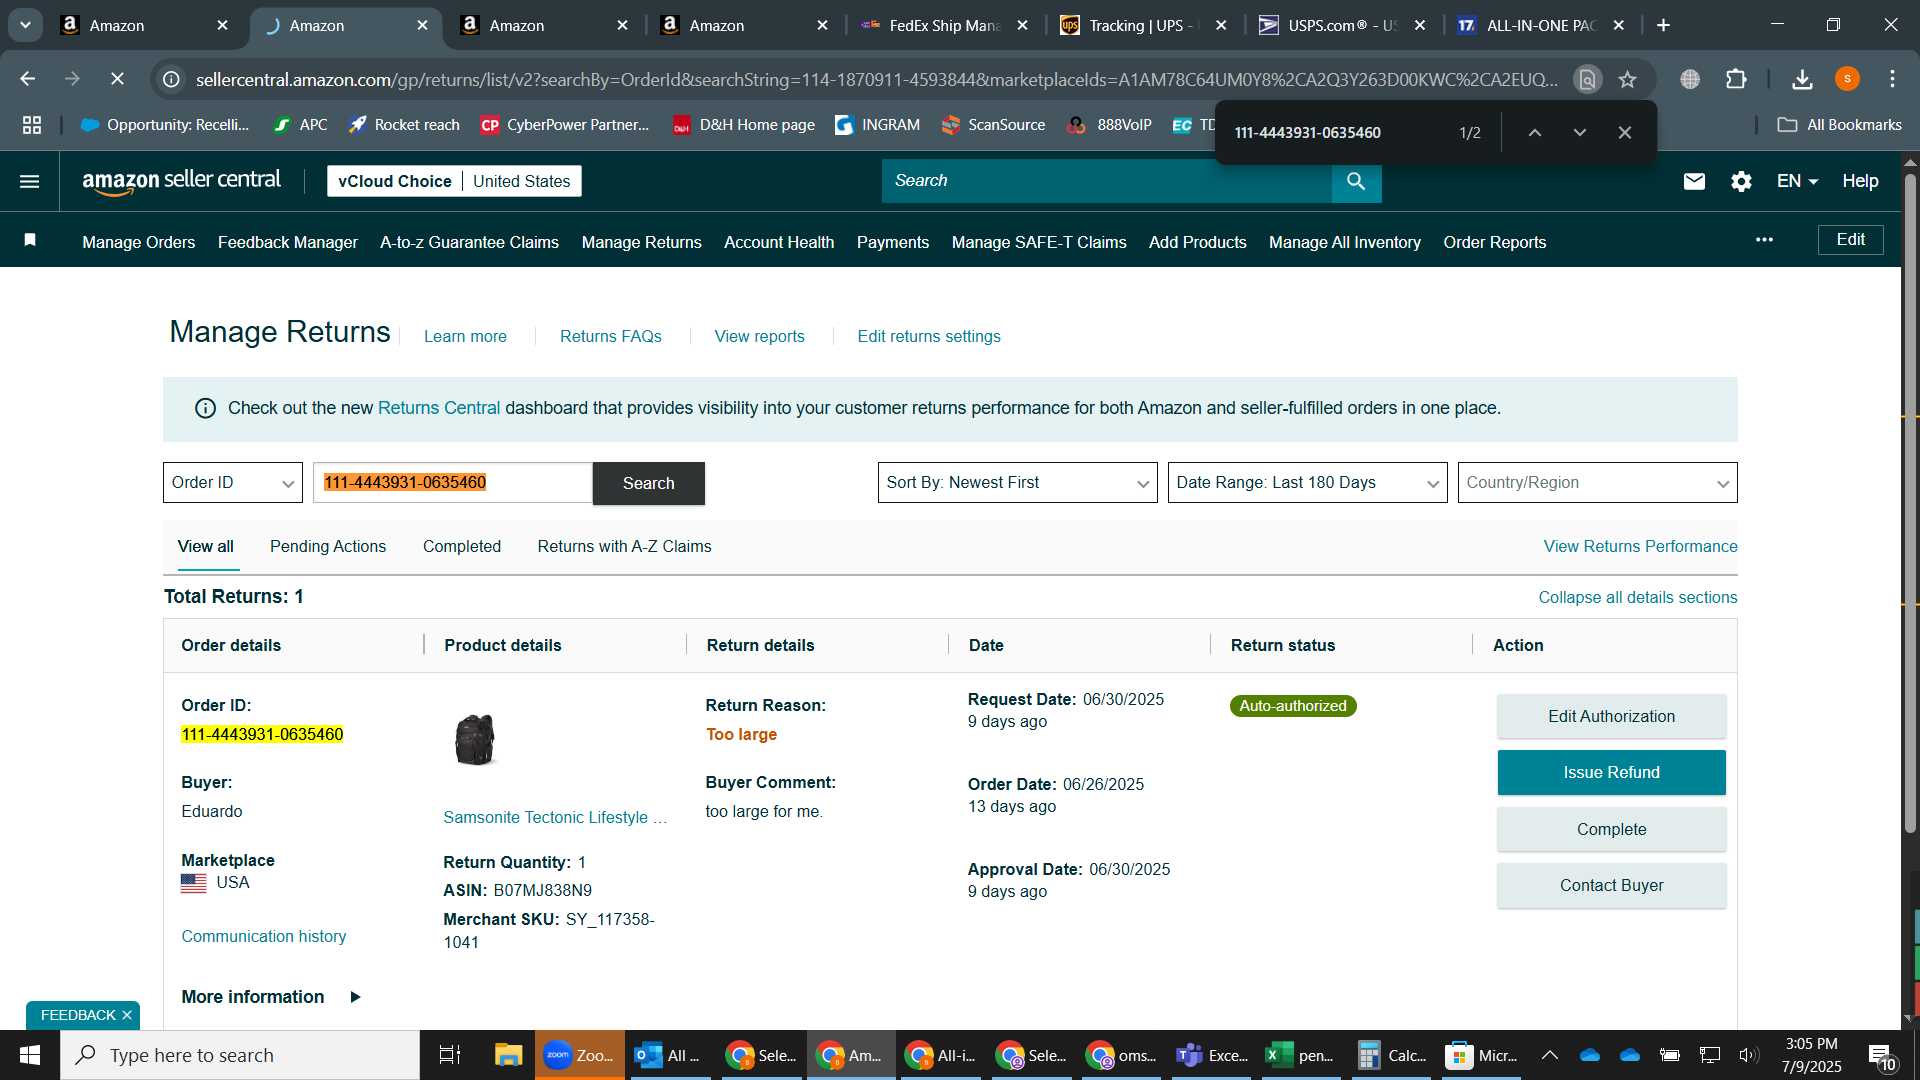Click Edit Authorization button
Viewport: 1920px width, 1080px height.
(1611, 716)
